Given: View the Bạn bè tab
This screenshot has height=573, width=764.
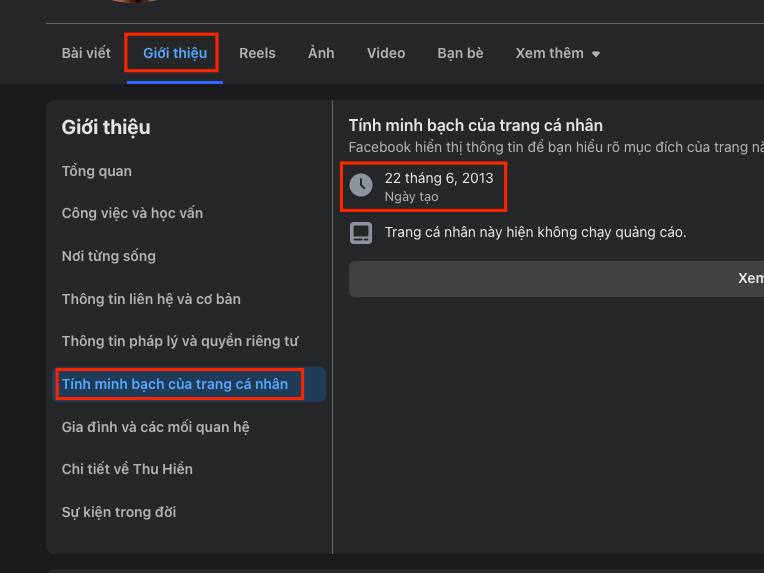Looking at the screenshot, I should pos(460,53).
